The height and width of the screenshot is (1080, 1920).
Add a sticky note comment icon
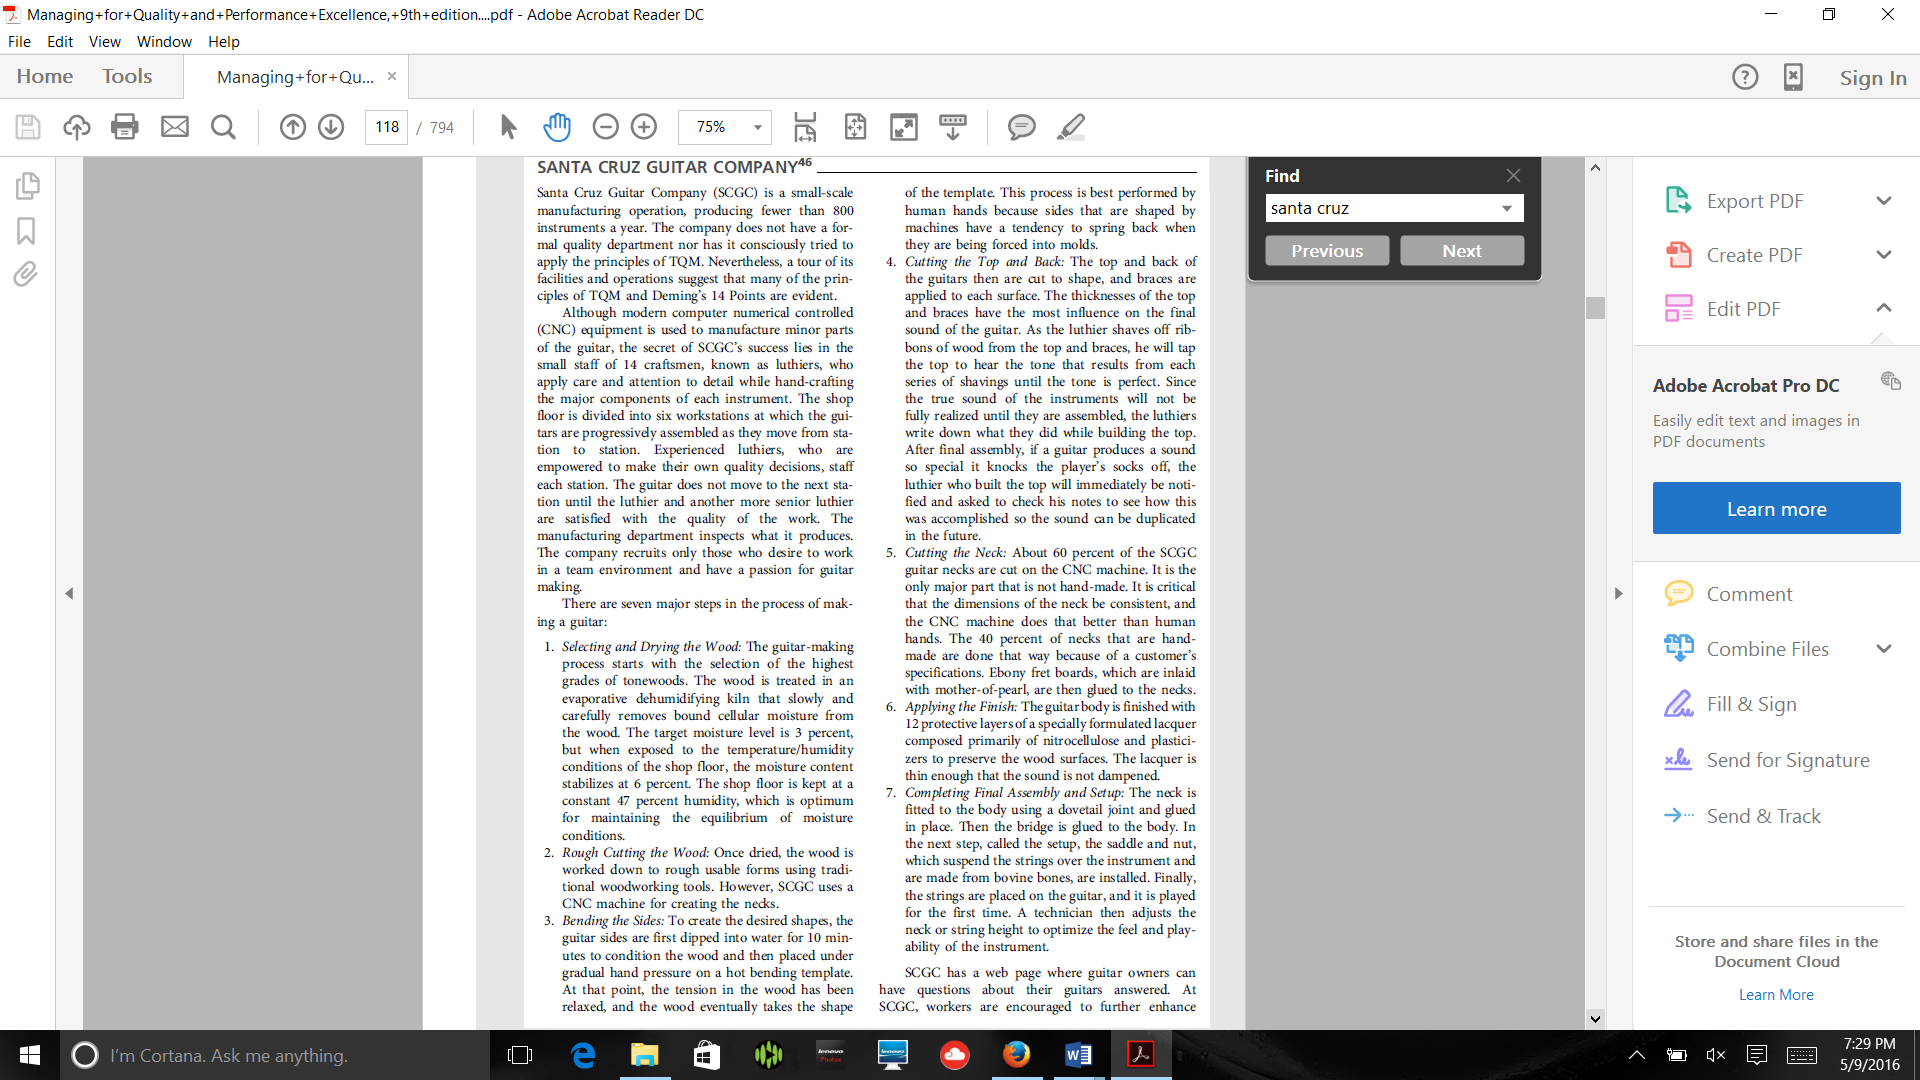pyautogui.click(x=1021, y=127)
